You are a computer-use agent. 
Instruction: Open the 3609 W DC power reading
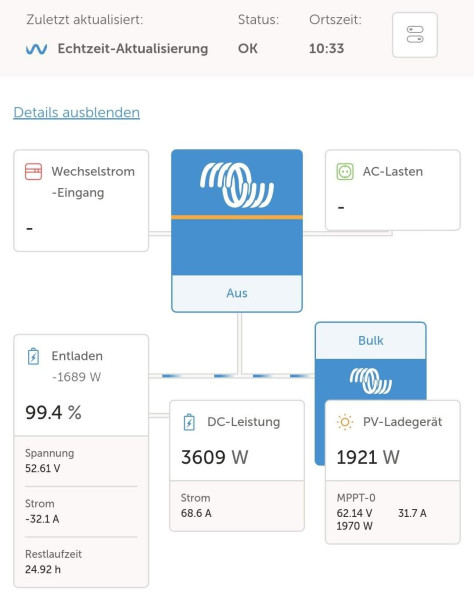[x=215, y=457]
